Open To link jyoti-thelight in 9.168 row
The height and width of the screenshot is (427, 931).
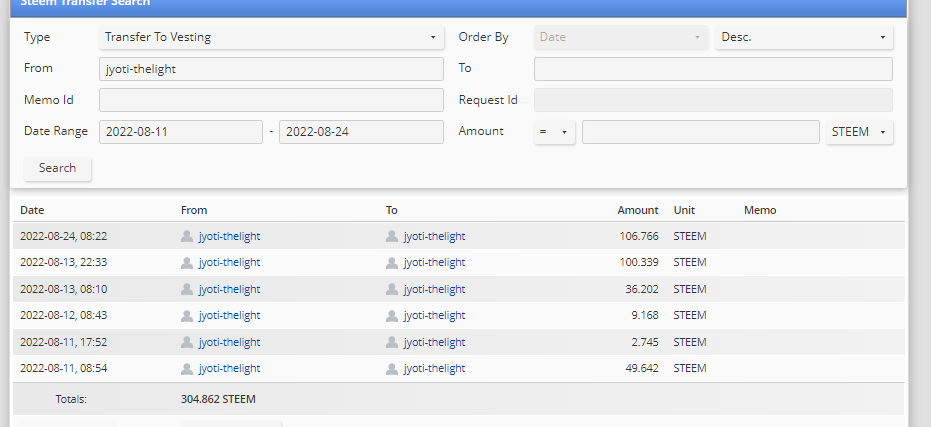click(435, 315)
